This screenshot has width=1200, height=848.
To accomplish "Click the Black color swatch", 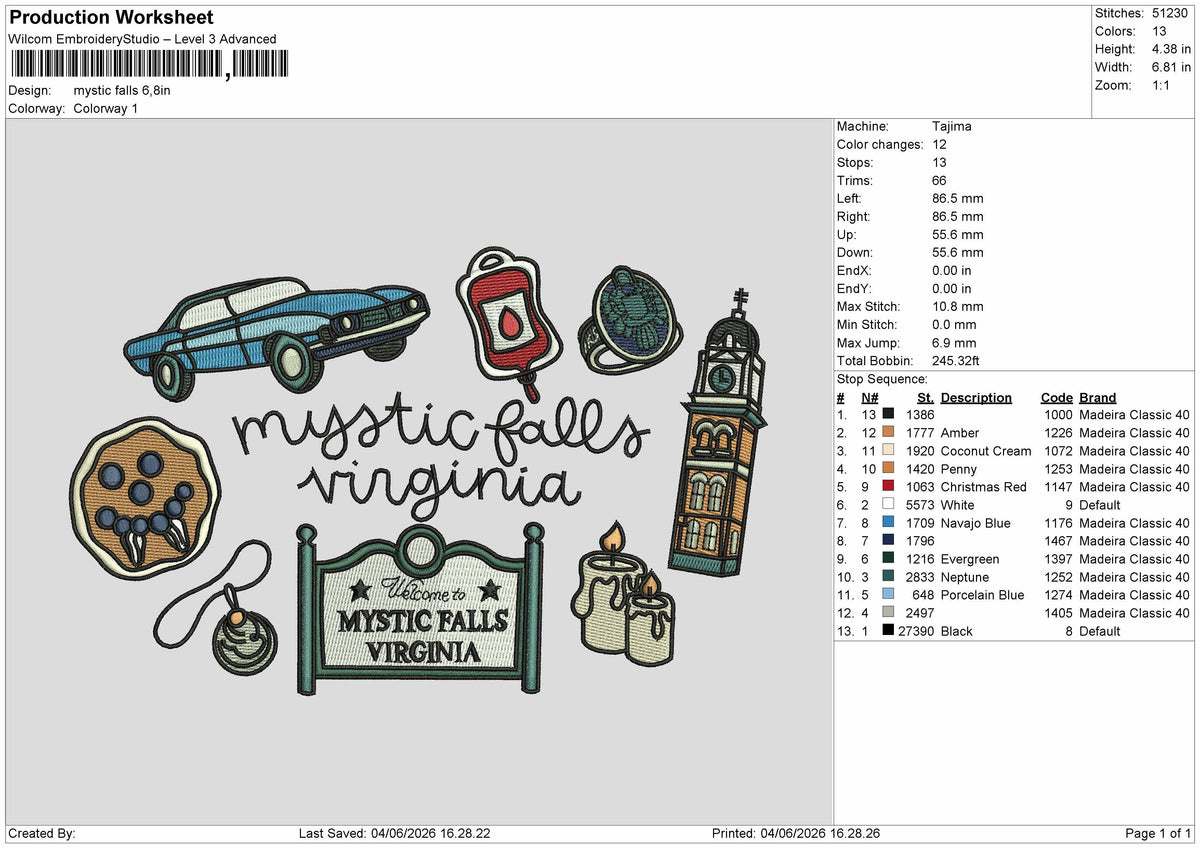I will pos(888,631).
